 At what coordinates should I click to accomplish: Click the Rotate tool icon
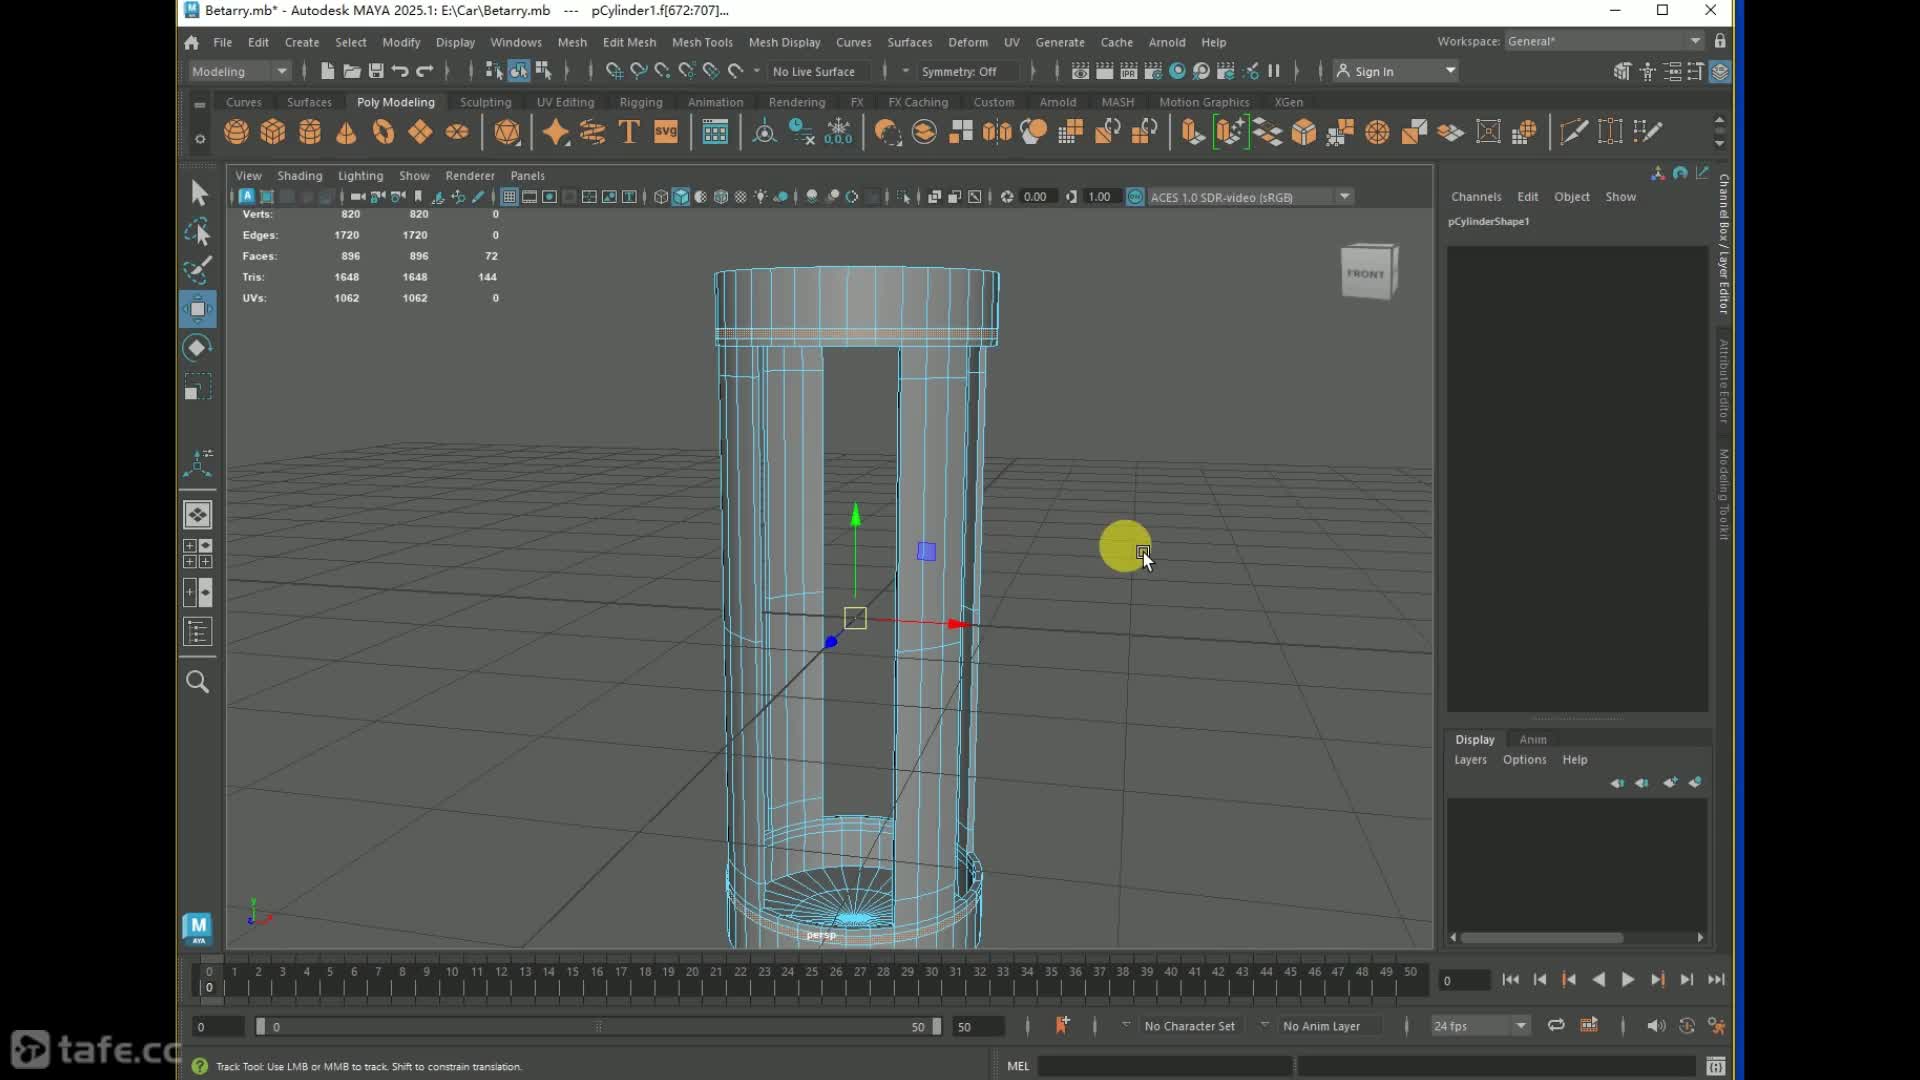(x=198, y=348)
